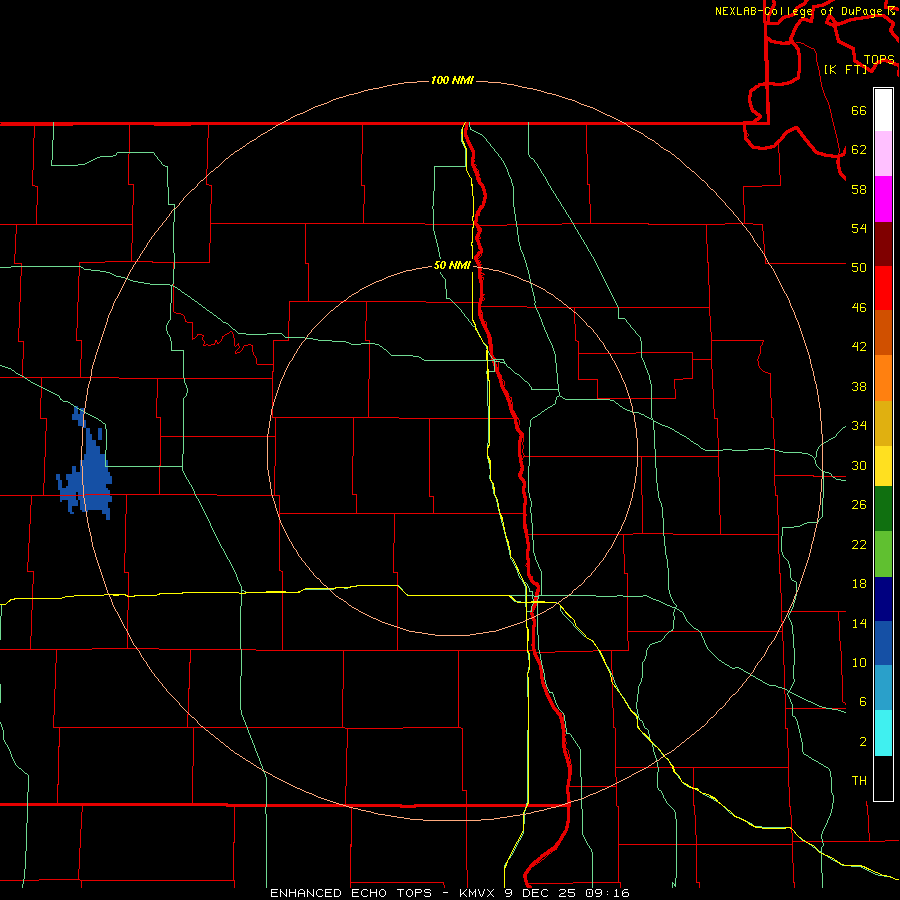The height and width of the screenshot is (900, 900).
Task: Click the legend value "42"
Action: (859, 347)
